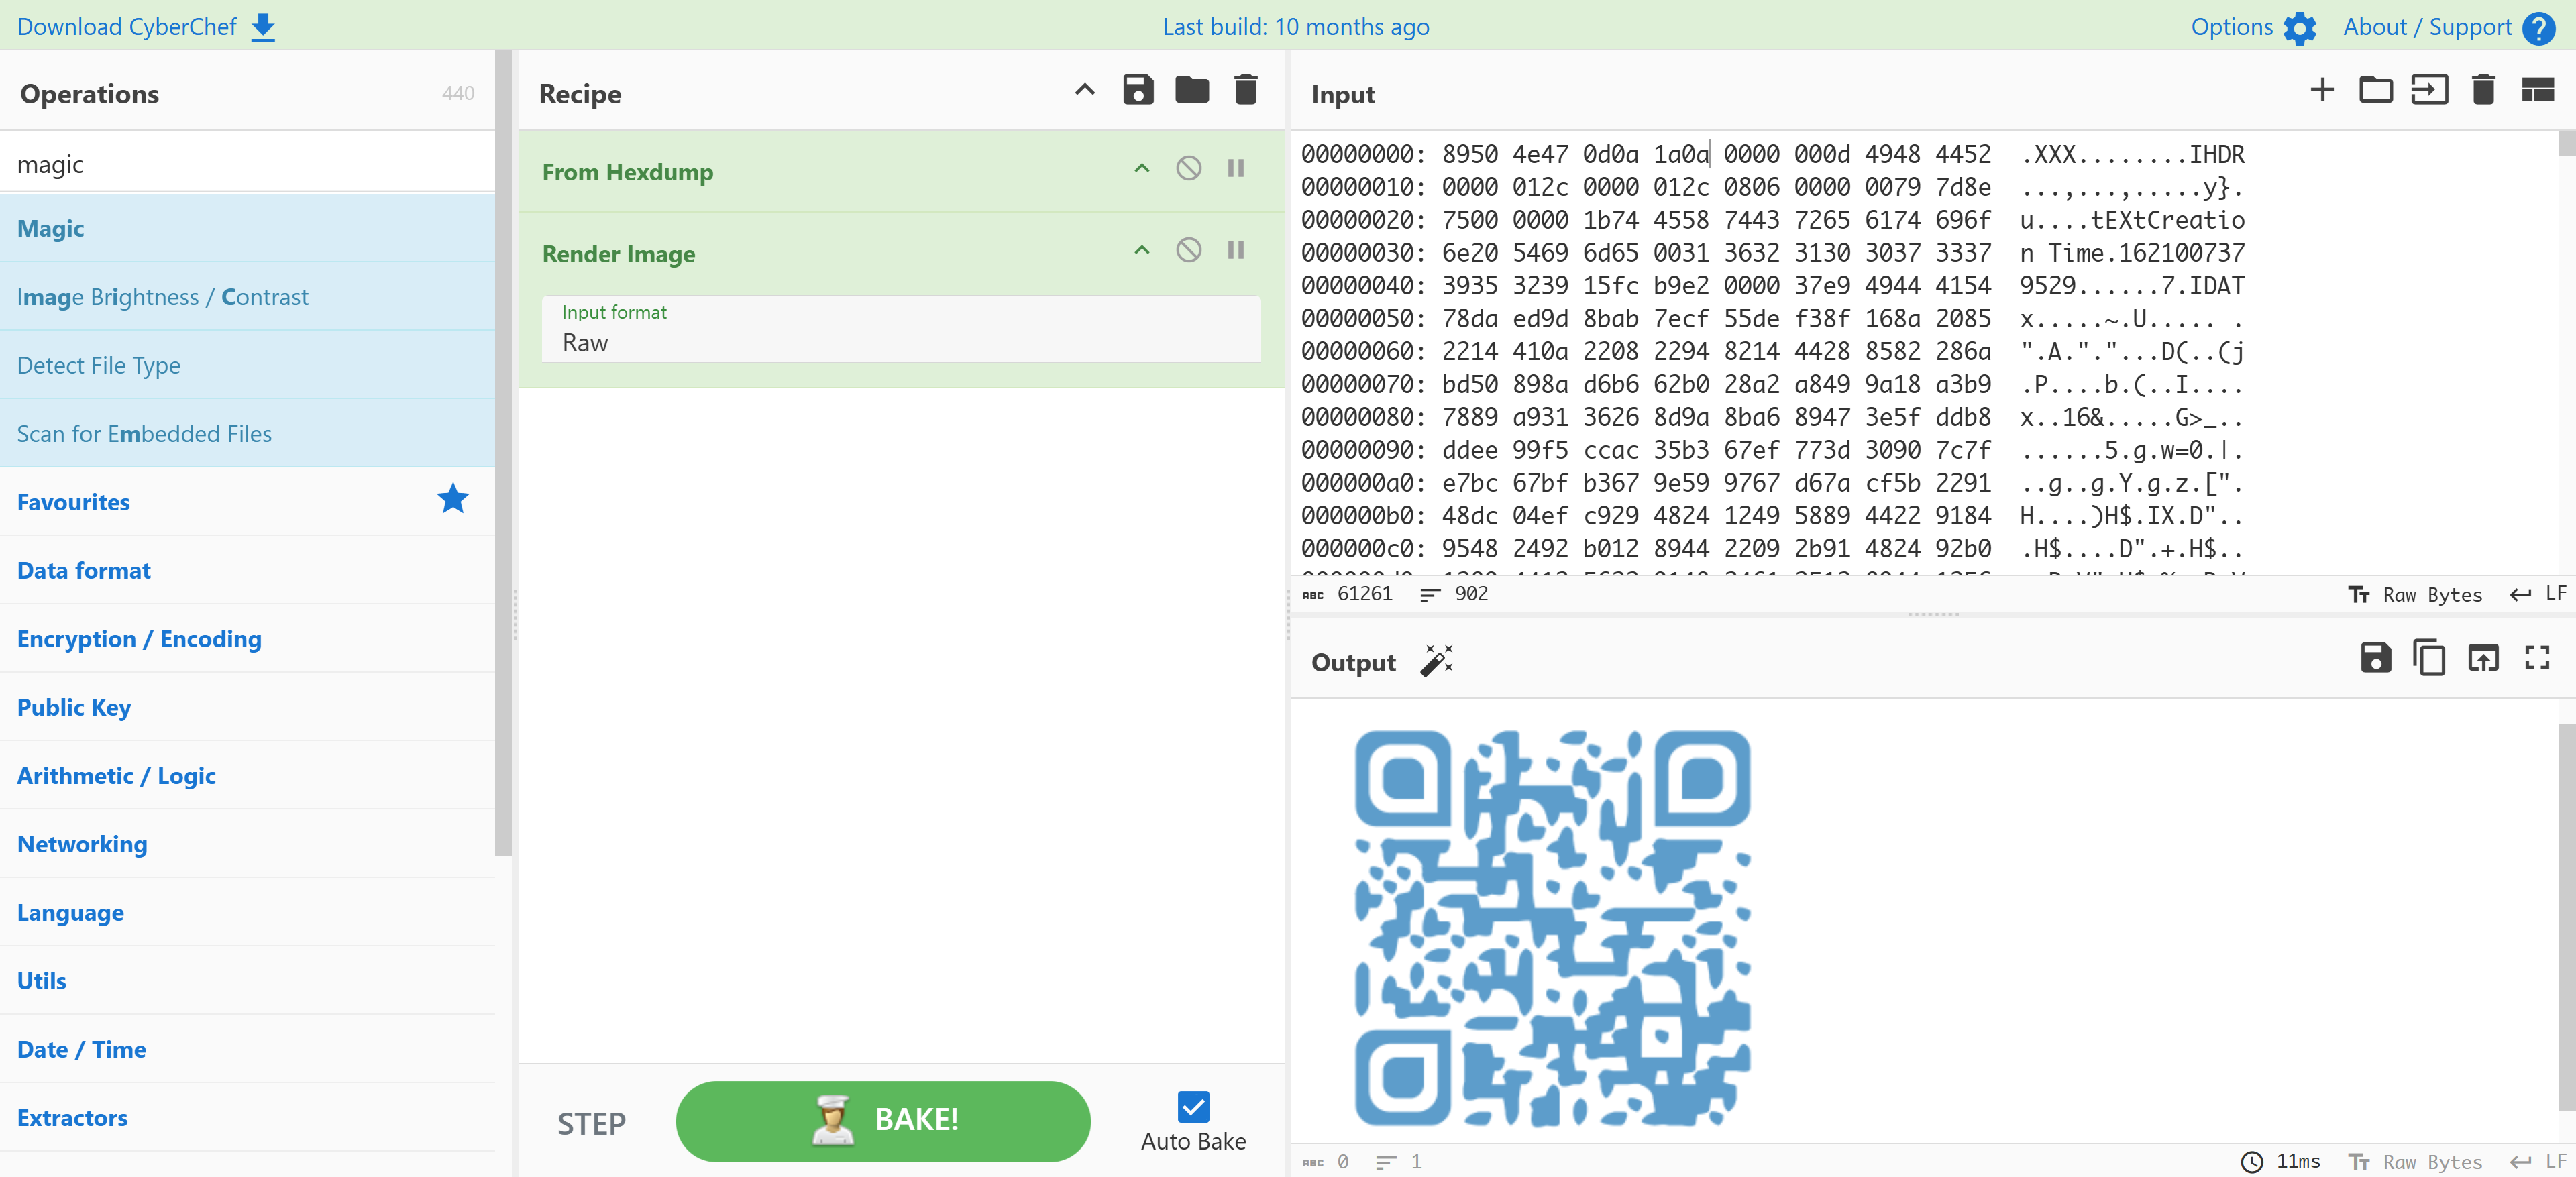
Task: Expand the Utils category
Action: 247,981
